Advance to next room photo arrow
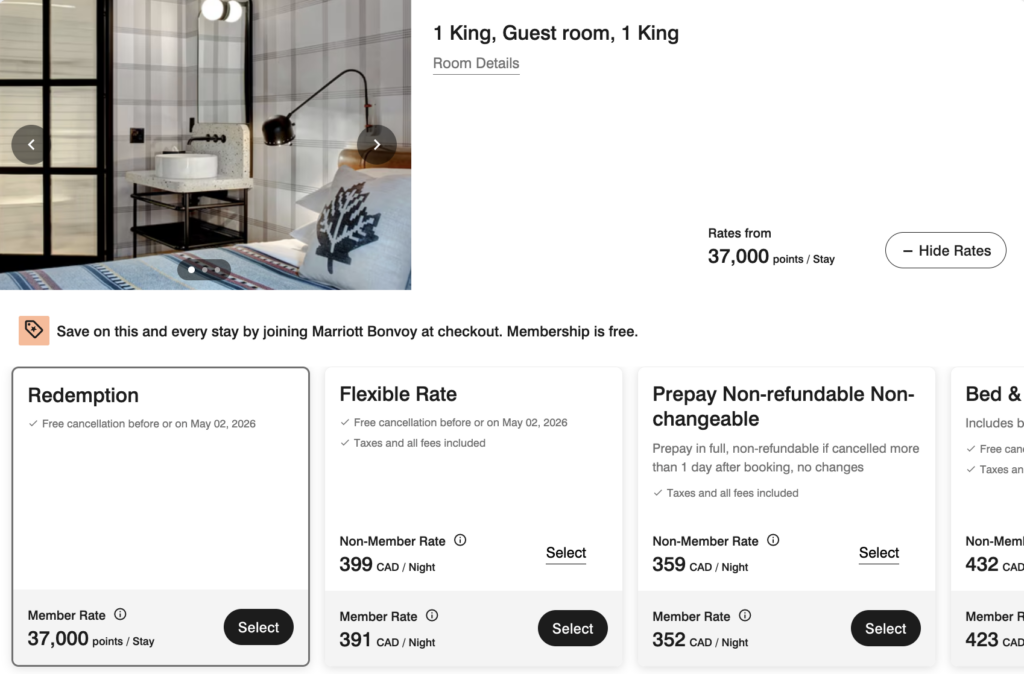Viewport: 1024px width, 674px height. (x=376, y=145)
